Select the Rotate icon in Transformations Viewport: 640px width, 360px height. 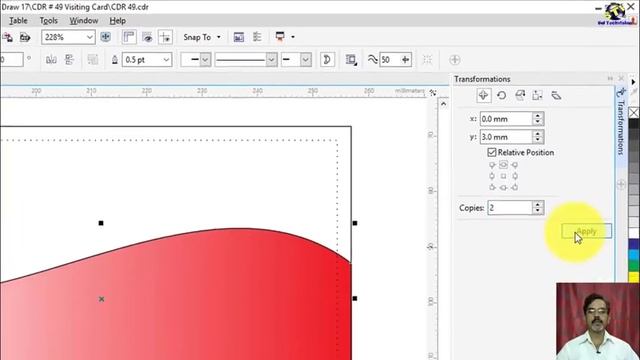(x=502, y=96)
